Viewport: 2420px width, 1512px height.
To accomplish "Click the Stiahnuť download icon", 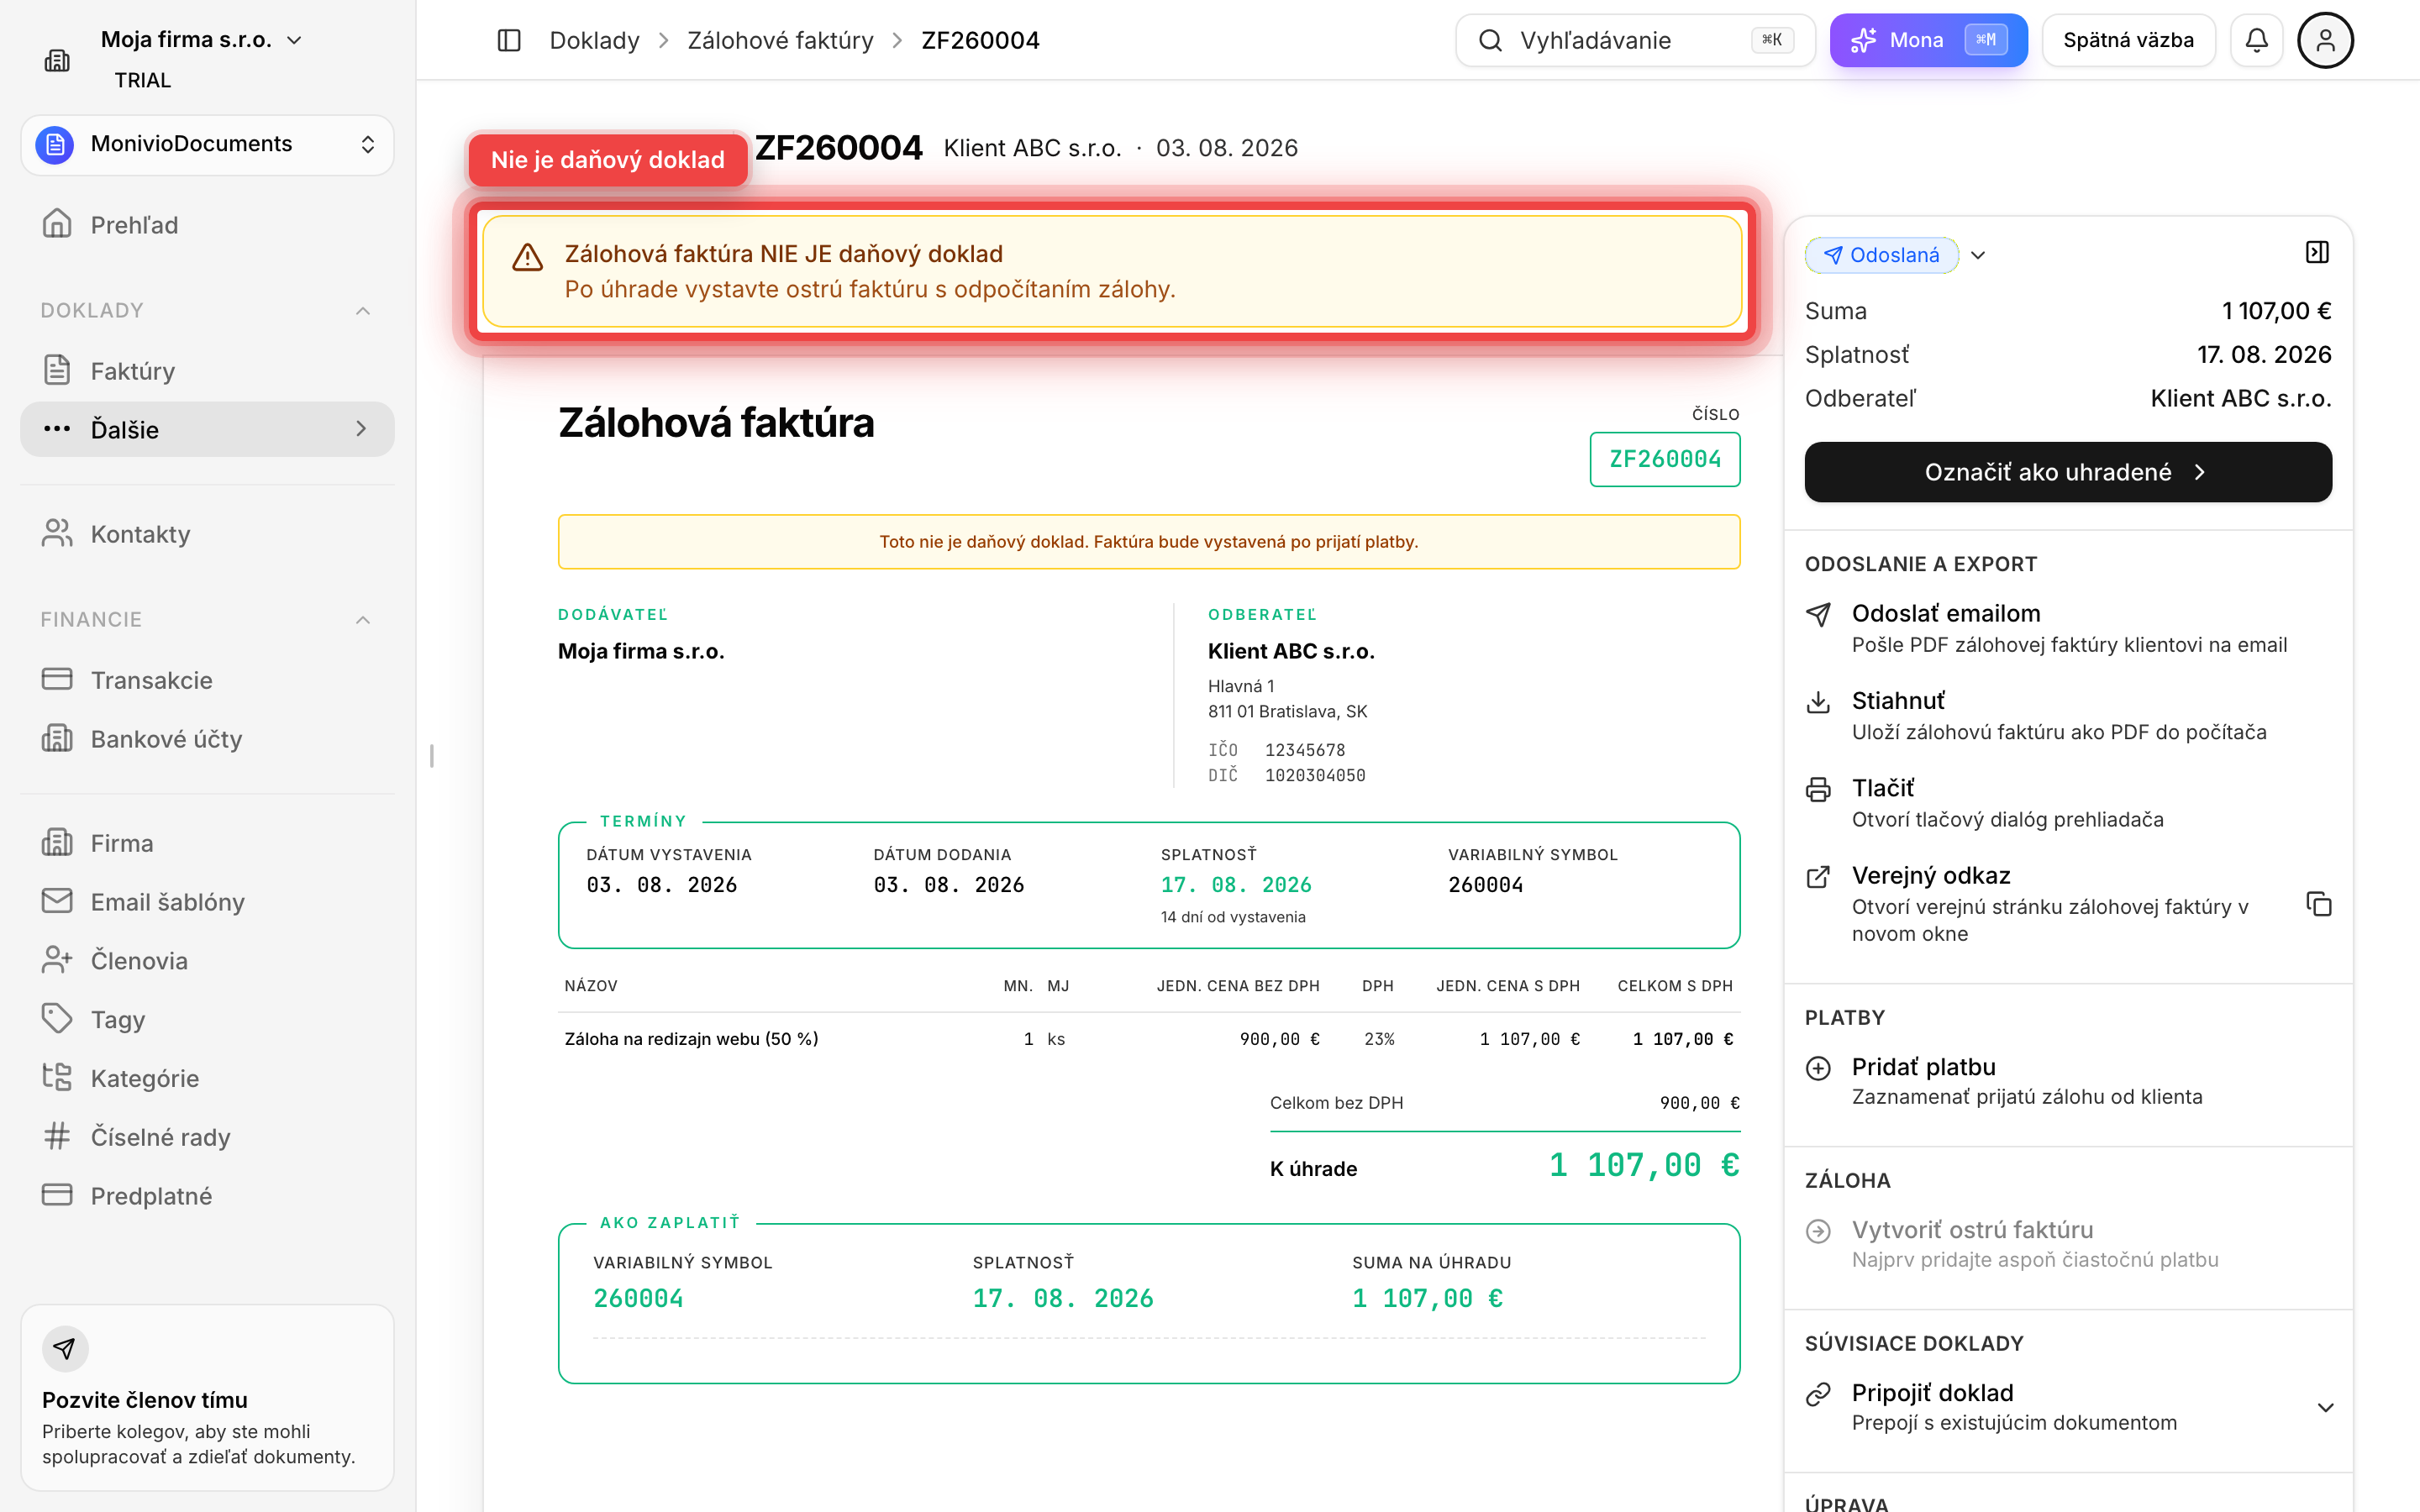I will pos(1818,702).
